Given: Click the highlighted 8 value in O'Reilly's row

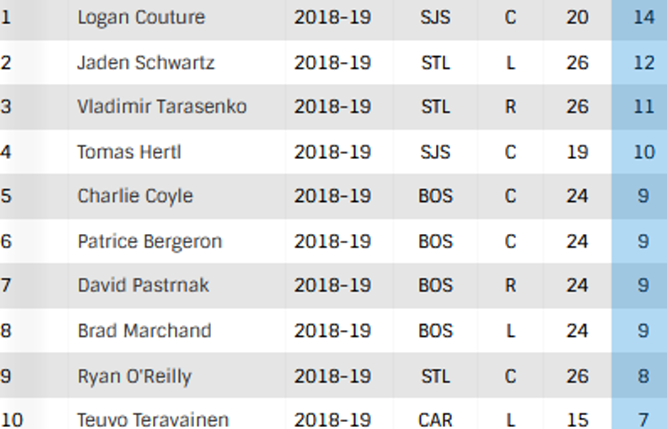Looking at the screenshot, I should [x=643, y=376].
